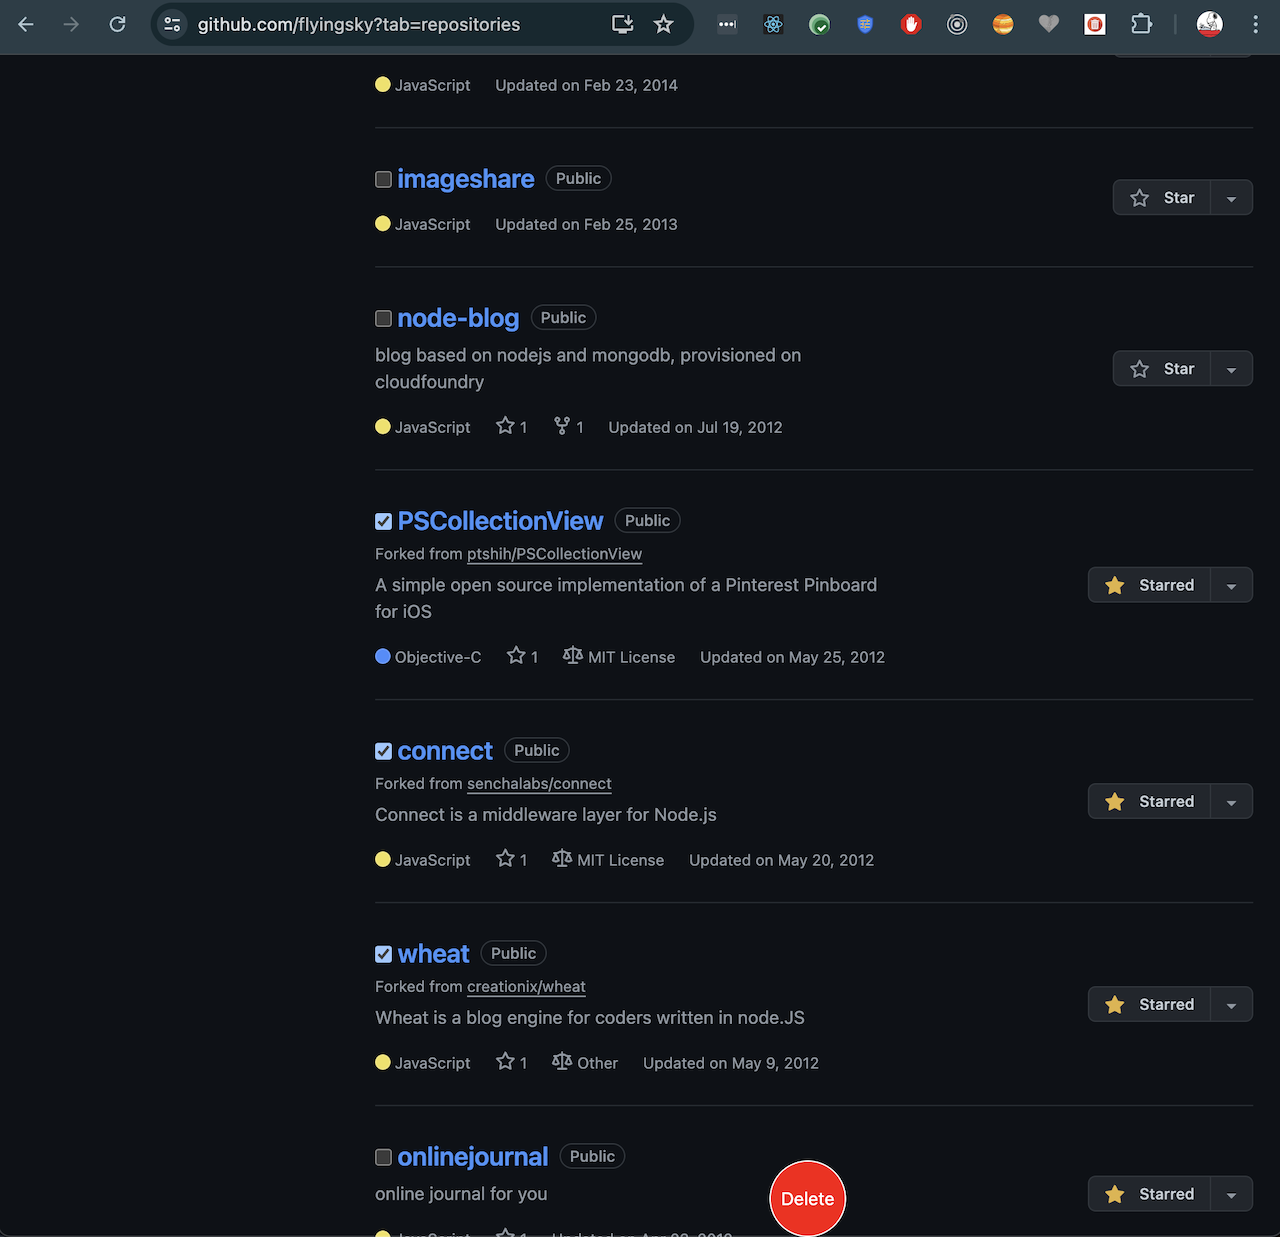Click the star count on connect repository

(511, 860)
